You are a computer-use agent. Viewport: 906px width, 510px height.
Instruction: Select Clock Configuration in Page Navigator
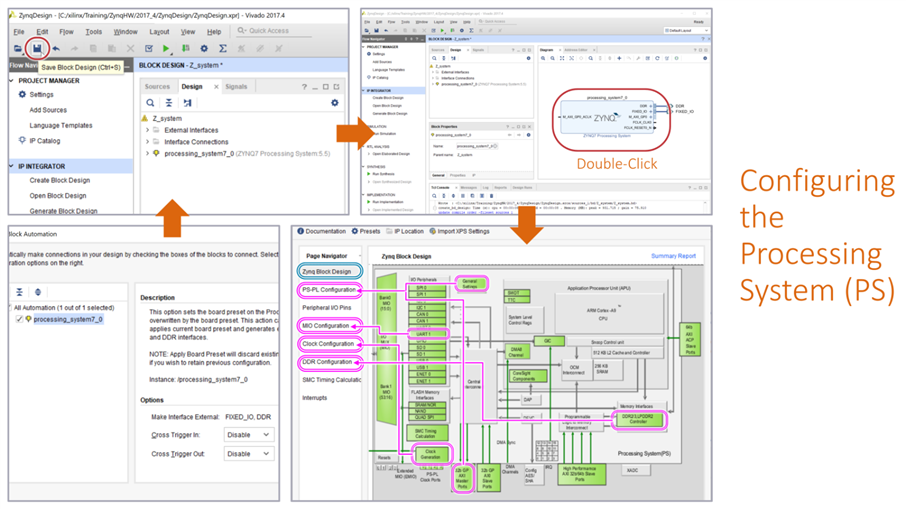tap(328, 344)
